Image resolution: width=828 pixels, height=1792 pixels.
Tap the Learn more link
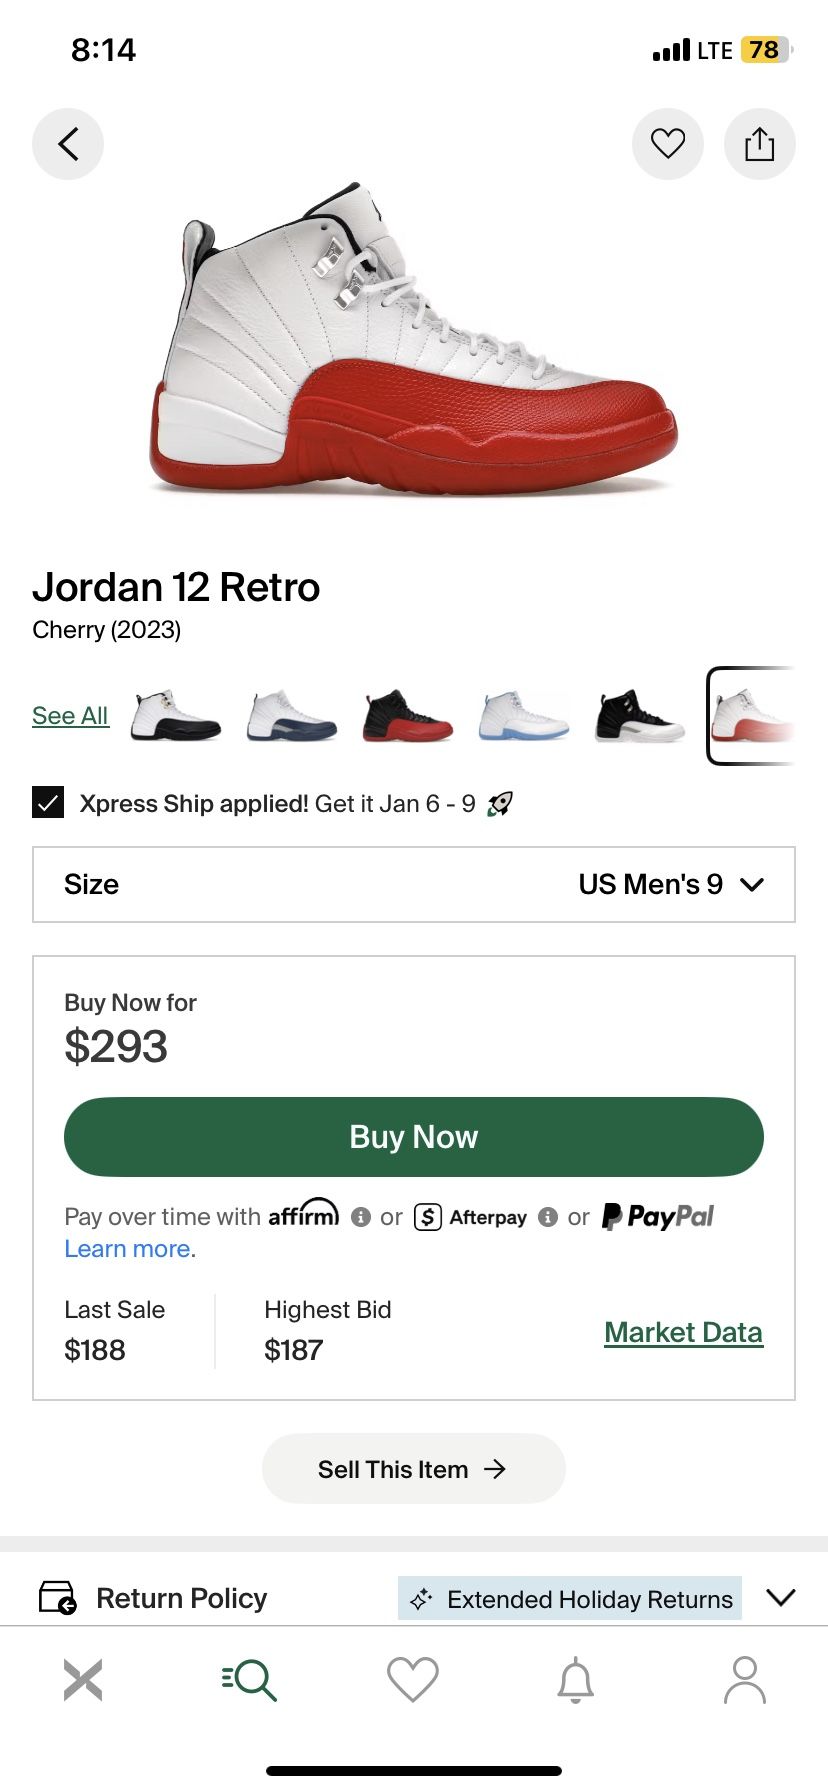129,1249
